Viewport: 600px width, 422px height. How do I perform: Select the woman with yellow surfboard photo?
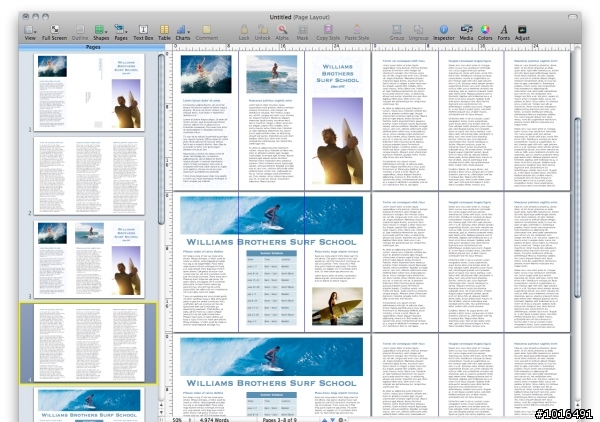(338, 306)
